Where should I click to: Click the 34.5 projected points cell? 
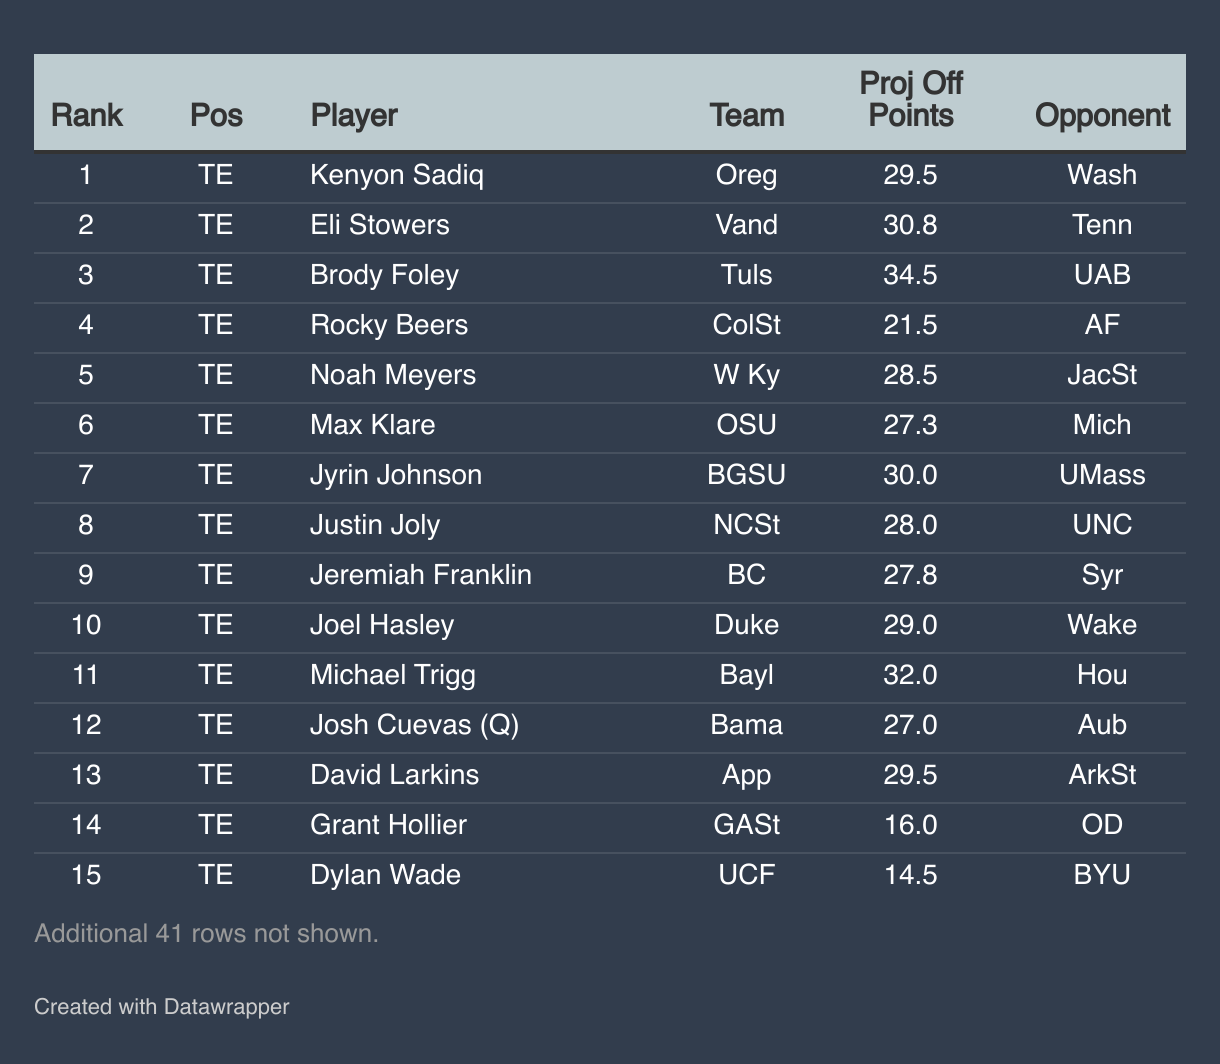coord(910,274)
